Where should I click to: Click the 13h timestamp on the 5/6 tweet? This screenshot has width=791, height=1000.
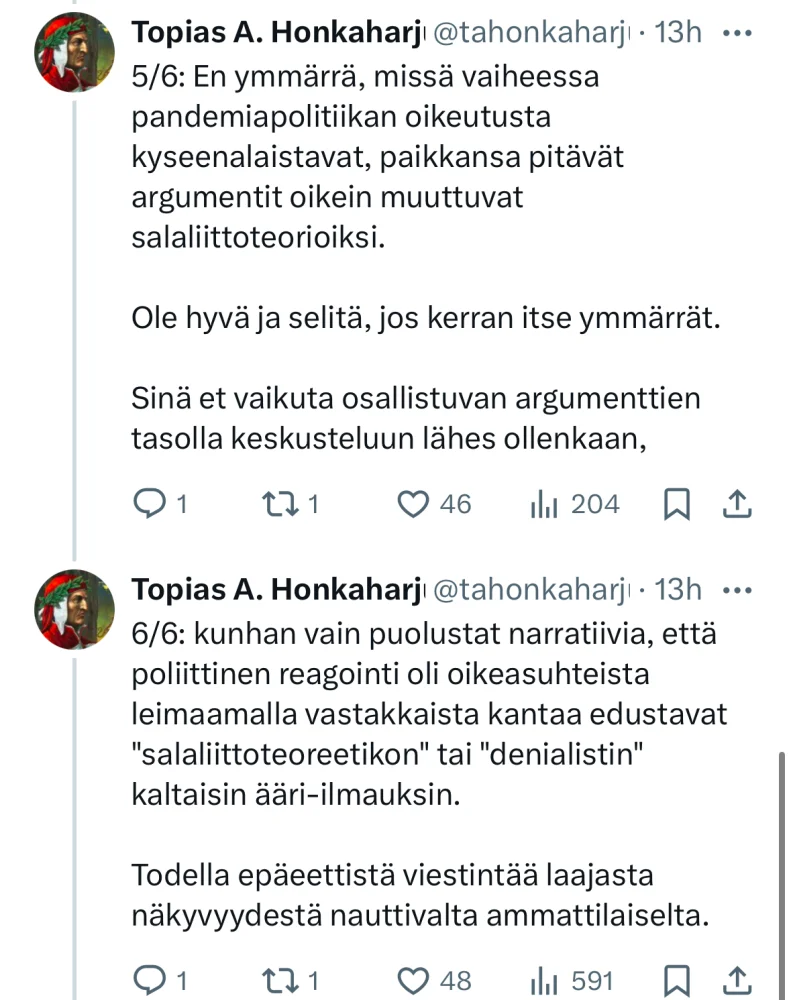680,33
